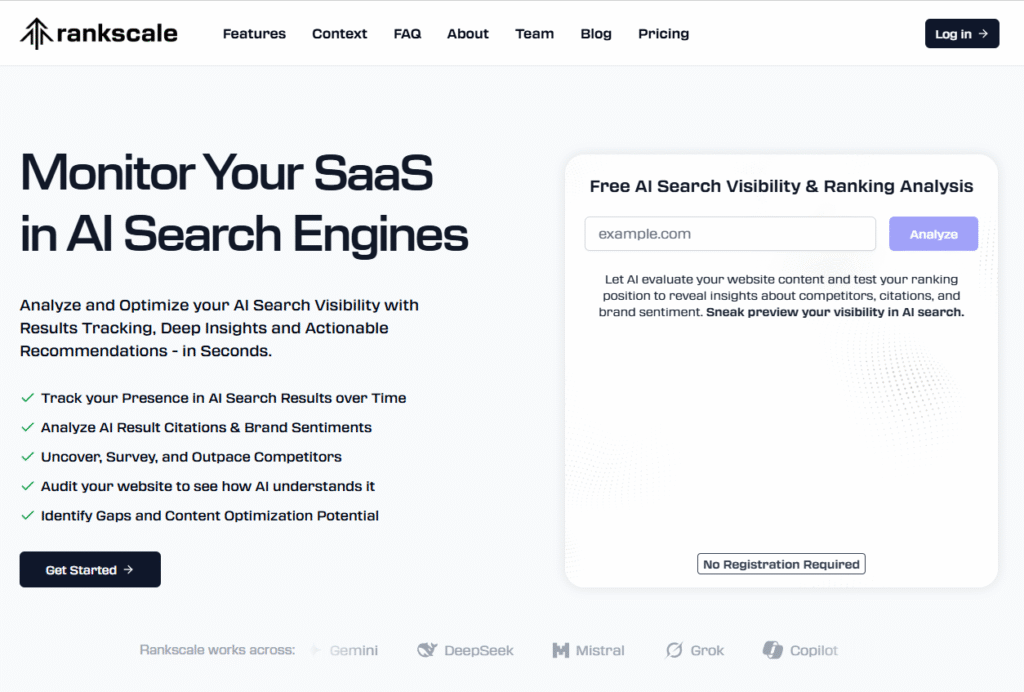The width and height of the screenshot is (1024, 692).
Task: Click the checkmark beside Track your Presence
Action: pos(27,398)
